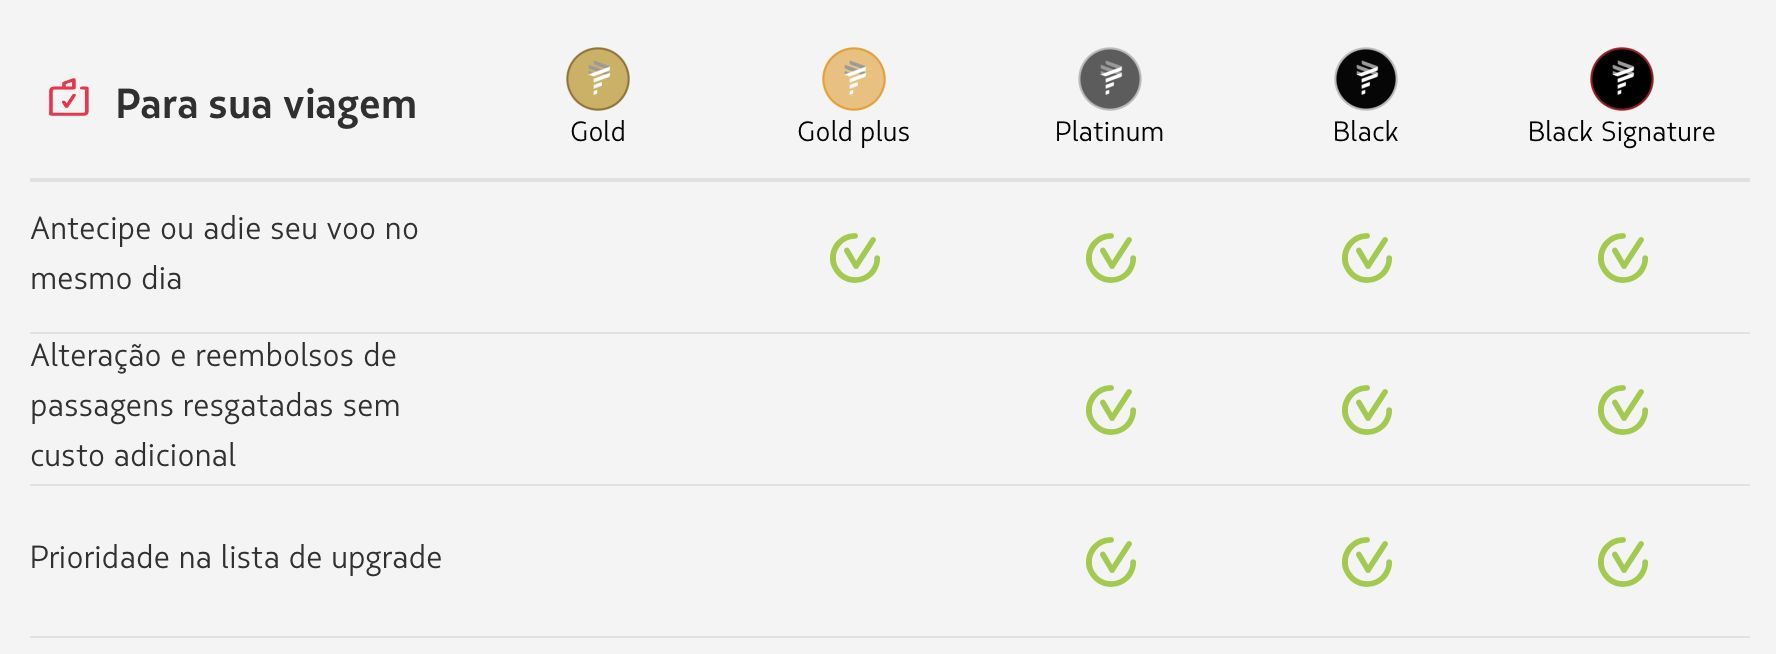Select the Gold plus column label
The width and height of the screenshot is (1776, 654).
click(854, 132)
